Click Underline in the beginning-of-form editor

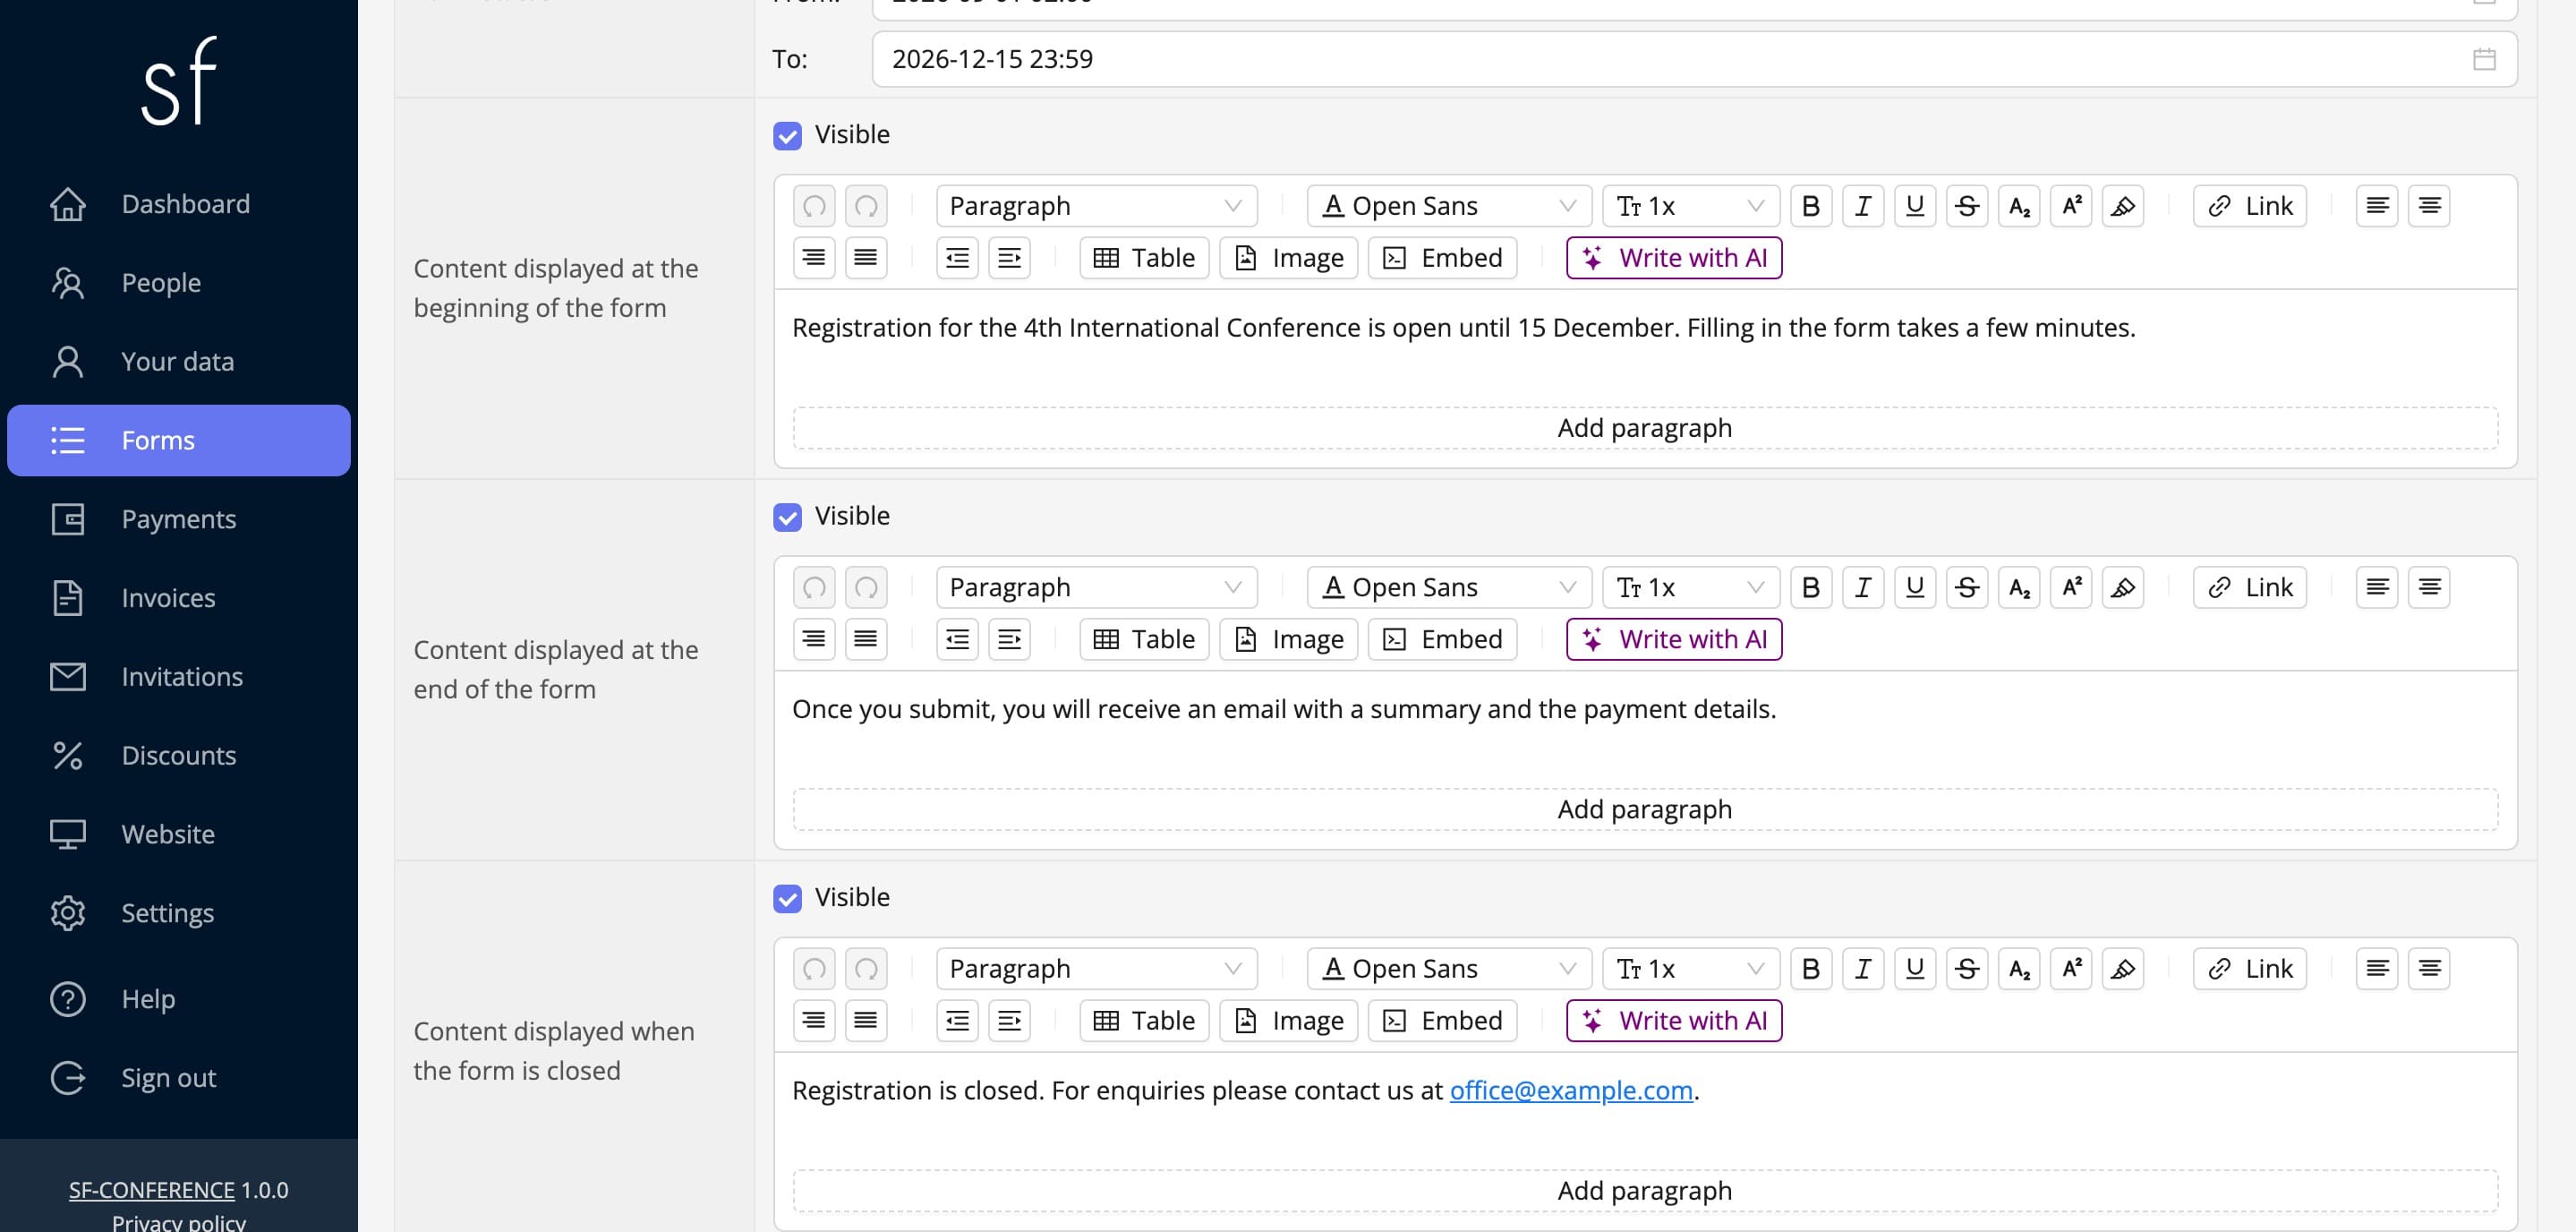(x=1915, y=206)
